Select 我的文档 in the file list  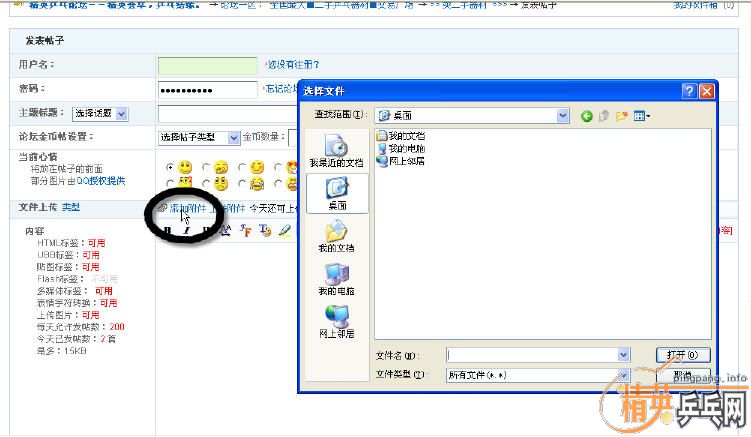tap(401, 136)
